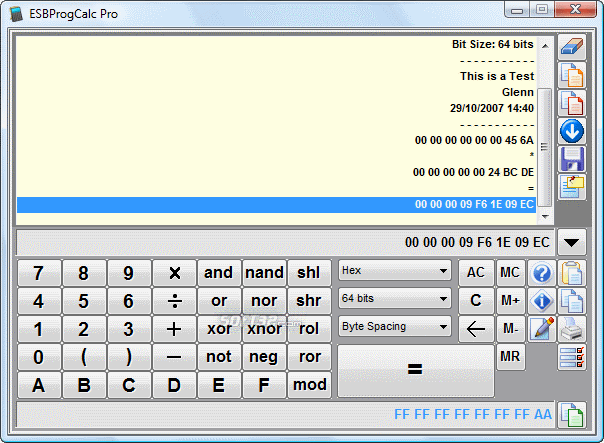This screenshot has height=443, width=604.
Task: Click the green copy icon beside memory display
Action: (572, 415)
